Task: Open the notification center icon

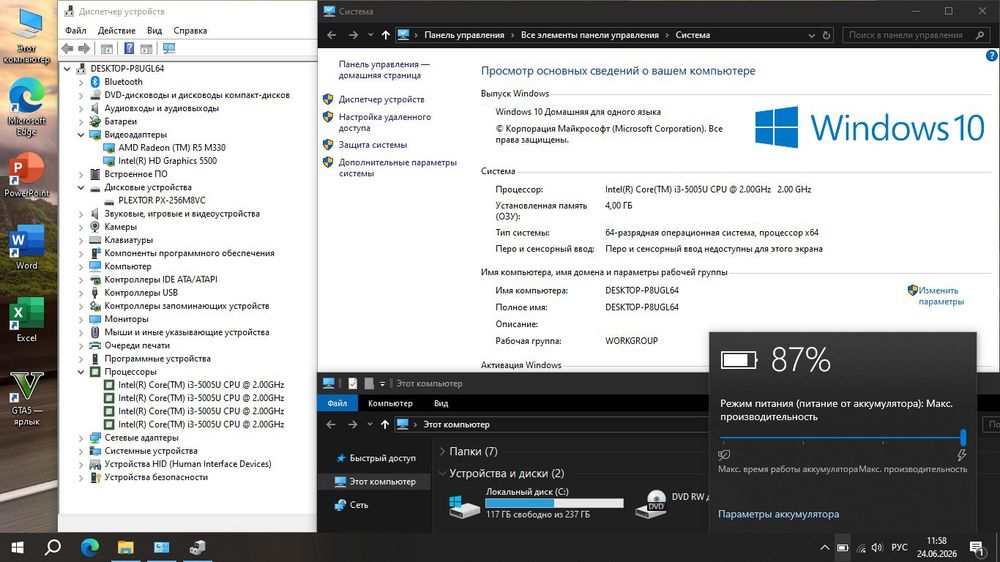Action: tap(976, 547)
